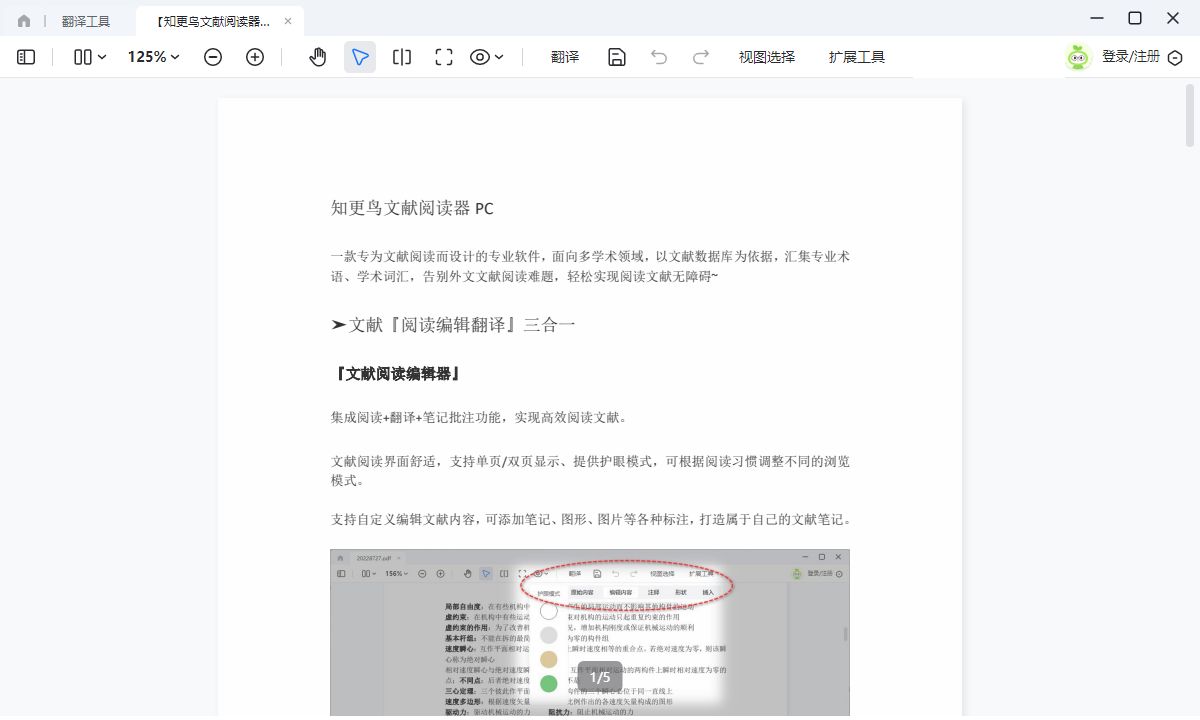The width and height of the screenshot is (1200, 720).
Task: Toggle the sidebar panel icon
Action: point(26,57)
